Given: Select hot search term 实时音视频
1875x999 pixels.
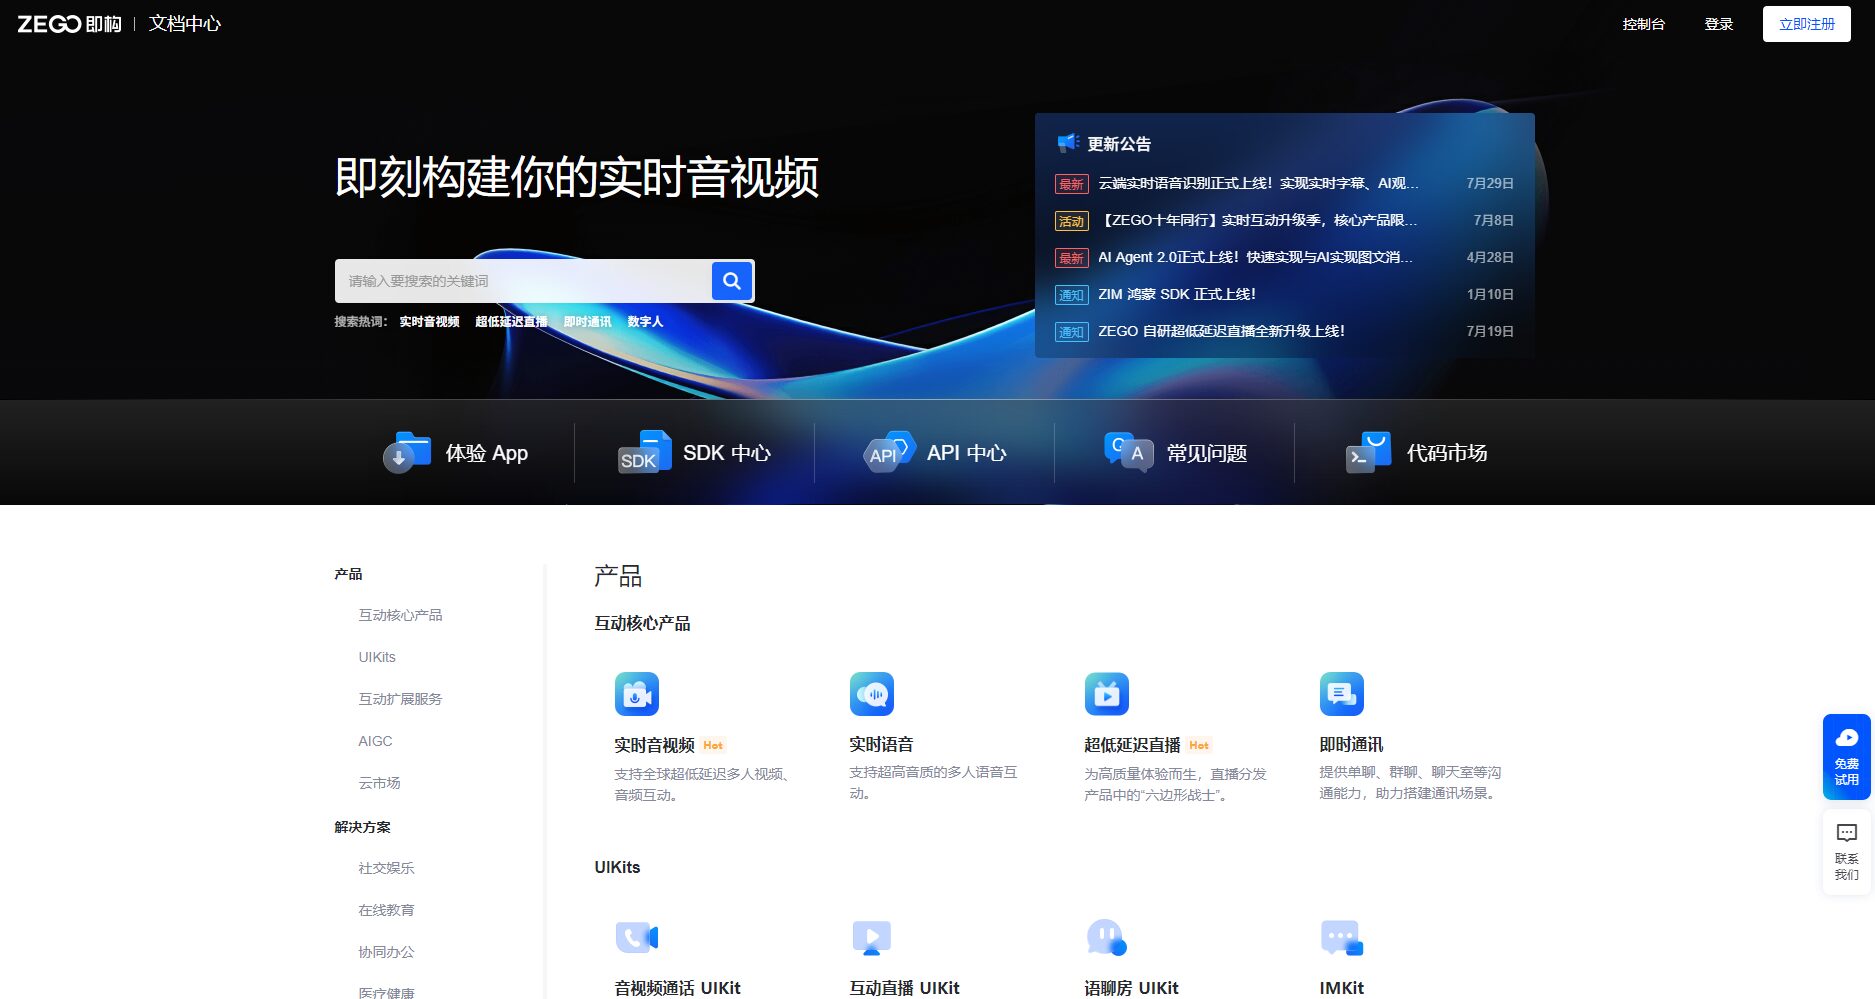Looking at the screenshot, I should pos(429,322).
